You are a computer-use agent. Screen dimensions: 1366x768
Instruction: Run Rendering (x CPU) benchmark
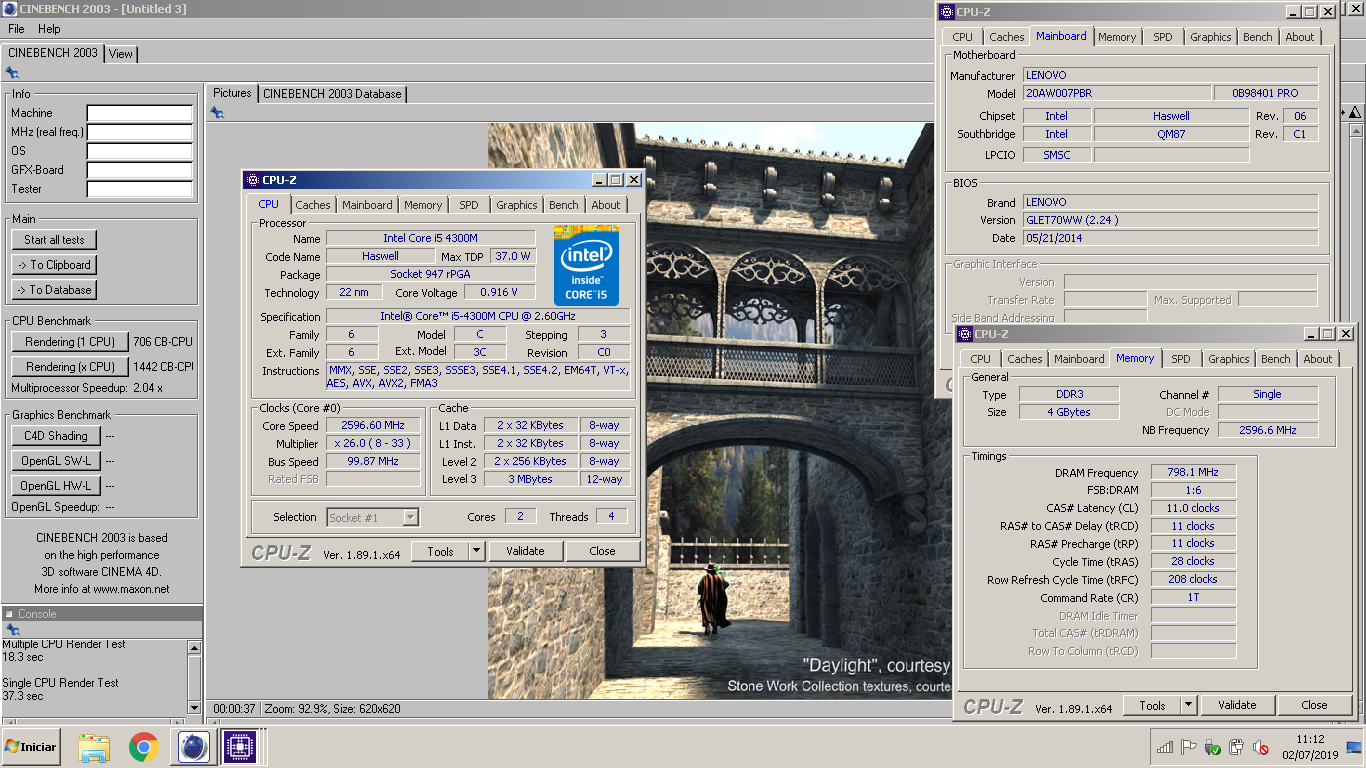click(x=70, y=367)
